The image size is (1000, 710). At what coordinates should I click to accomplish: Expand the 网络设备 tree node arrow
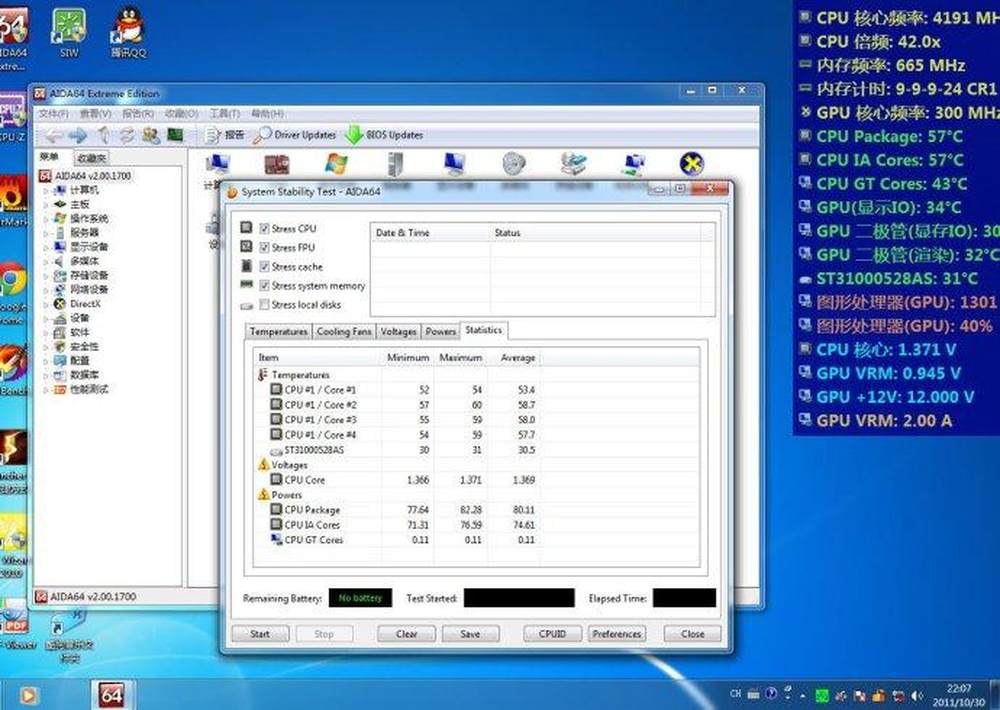click(x=46, y=290)
